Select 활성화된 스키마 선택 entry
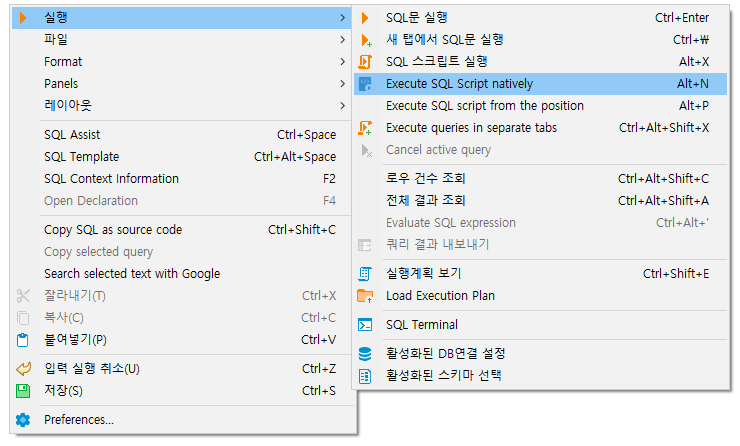This screenshot has height=446, width=740. [540, 376]
